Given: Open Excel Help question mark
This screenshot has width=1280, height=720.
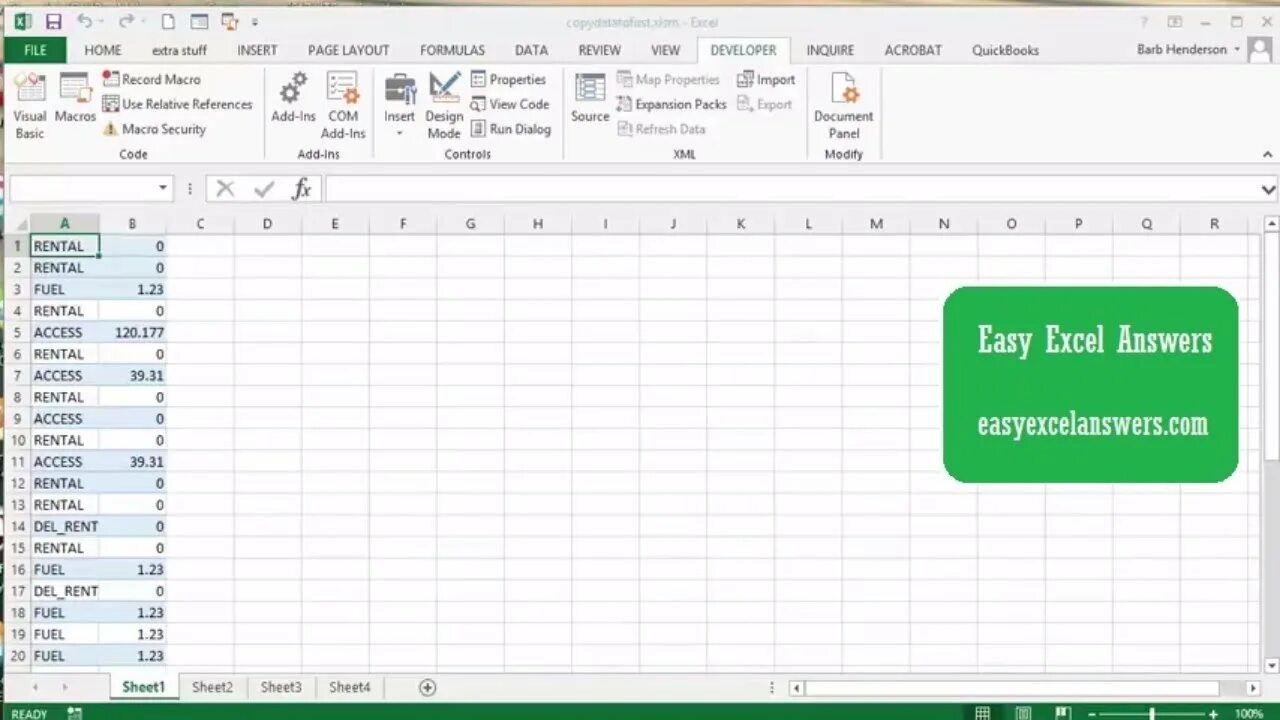Looking at the screenshot, I should (x=1144, y=22).
